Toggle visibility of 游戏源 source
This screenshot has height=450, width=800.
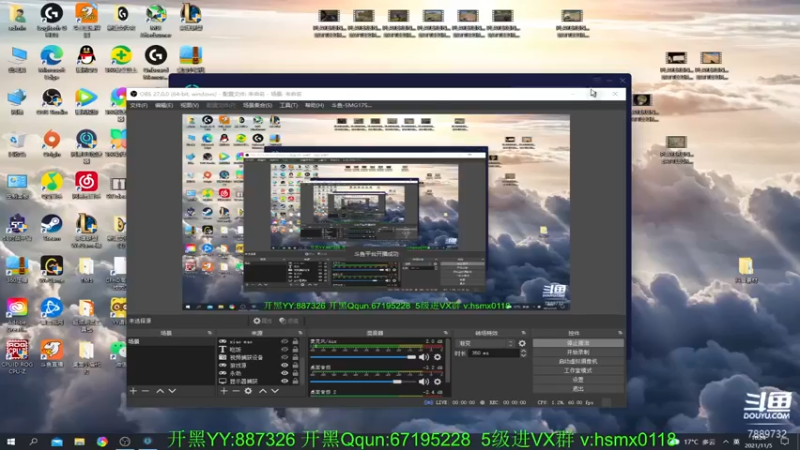click(x=285, y=365)
